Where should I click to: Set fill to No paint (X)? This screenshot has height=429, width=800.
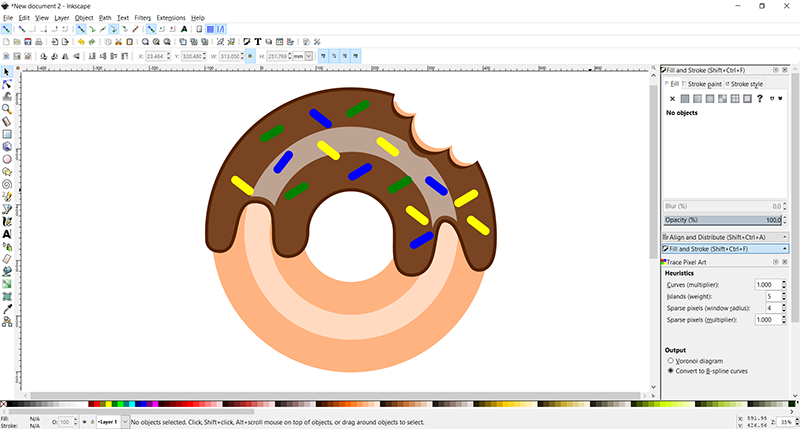(672, 98)
